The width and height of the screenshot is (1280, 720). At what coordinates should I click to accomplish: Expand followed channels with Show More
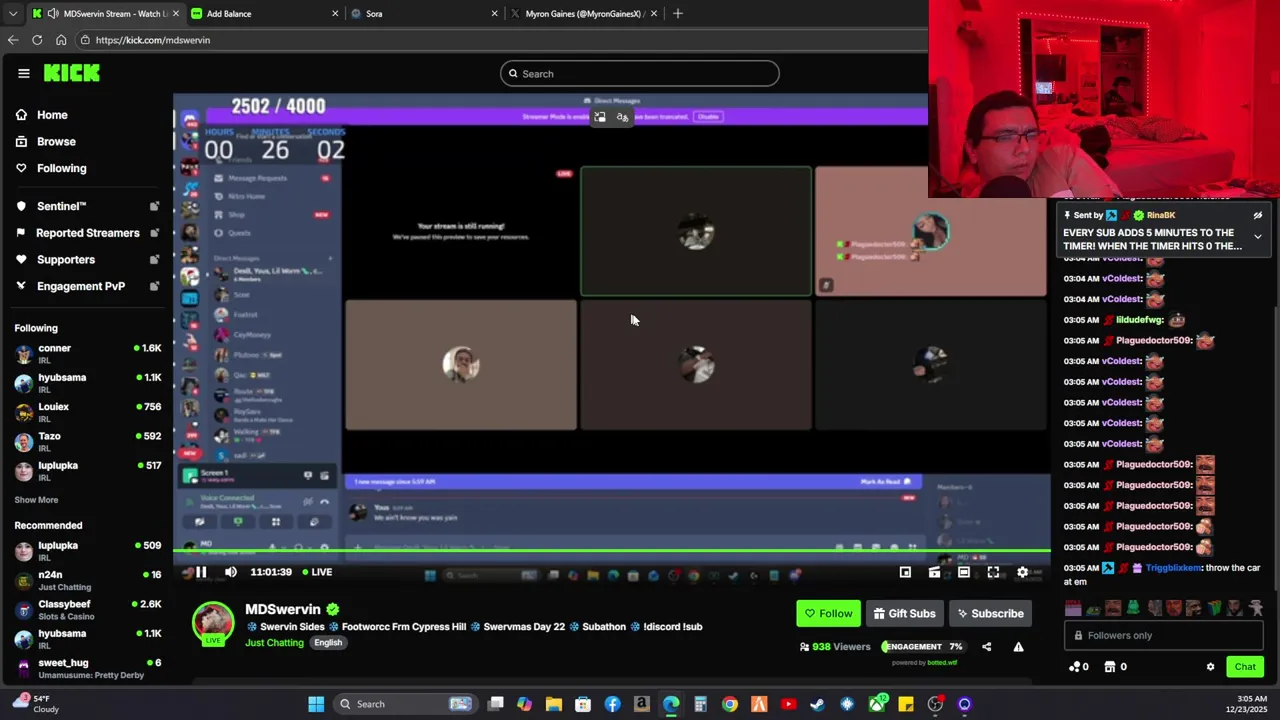36,500
